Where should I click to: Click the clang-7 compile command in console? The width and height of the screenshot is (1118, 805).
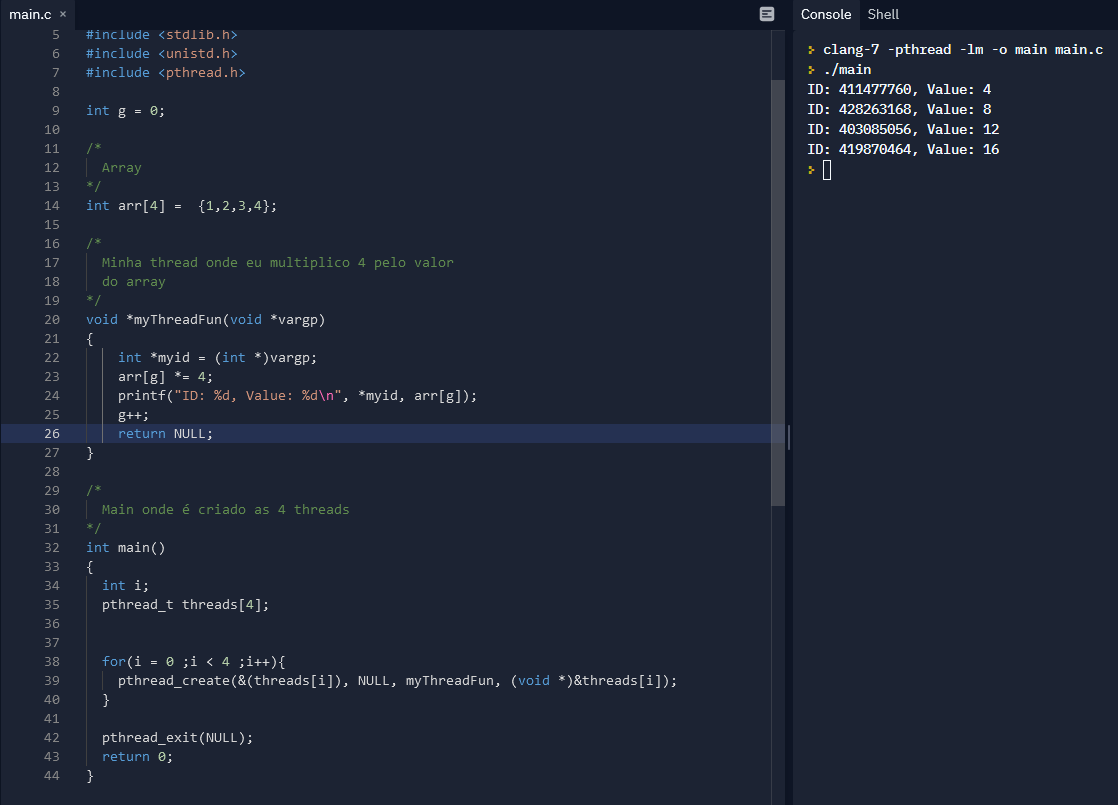[963, 49]
